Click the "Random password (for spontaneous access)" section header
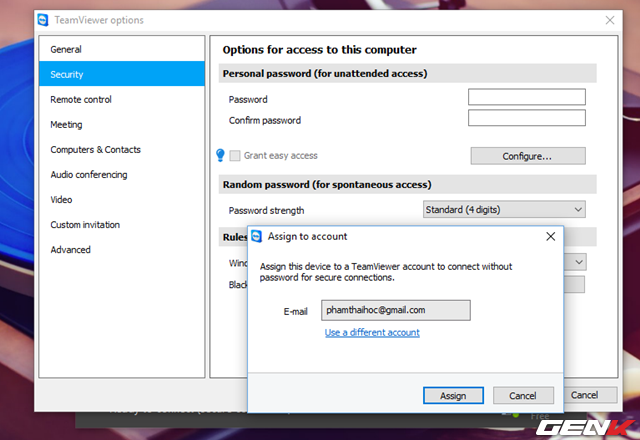The width and height of the screenshot is (640, 440). coord(407,184)
